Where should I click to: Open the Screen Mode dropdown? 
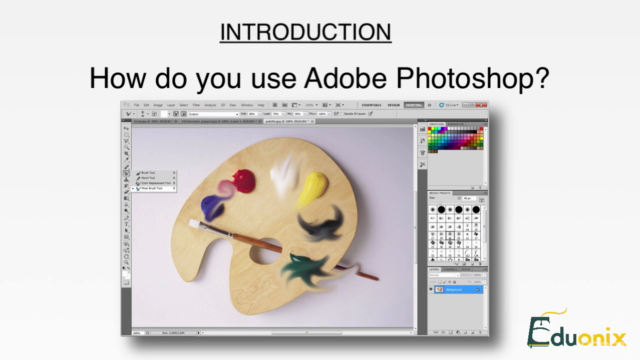[x=340, y=105]
